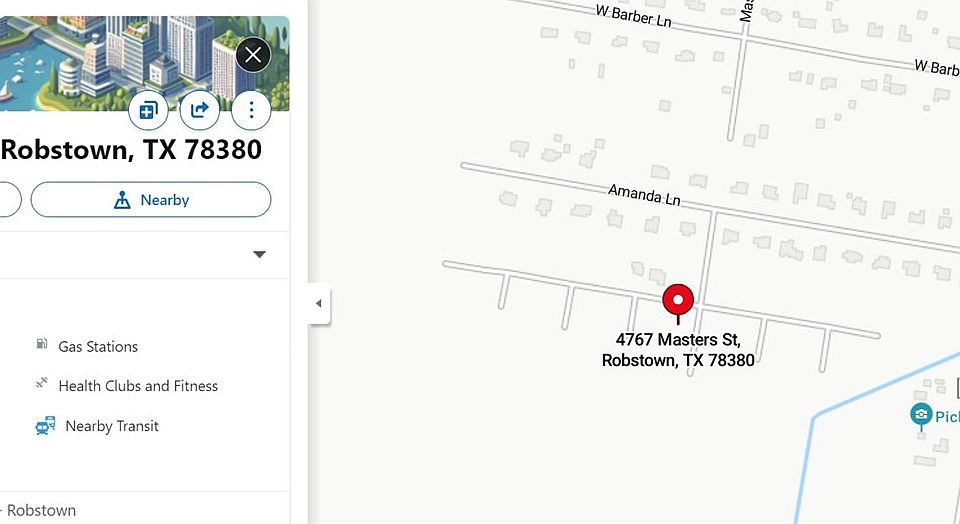Click the Amanda Ln street label
The image size is (960, 524).
click(644, 195)
